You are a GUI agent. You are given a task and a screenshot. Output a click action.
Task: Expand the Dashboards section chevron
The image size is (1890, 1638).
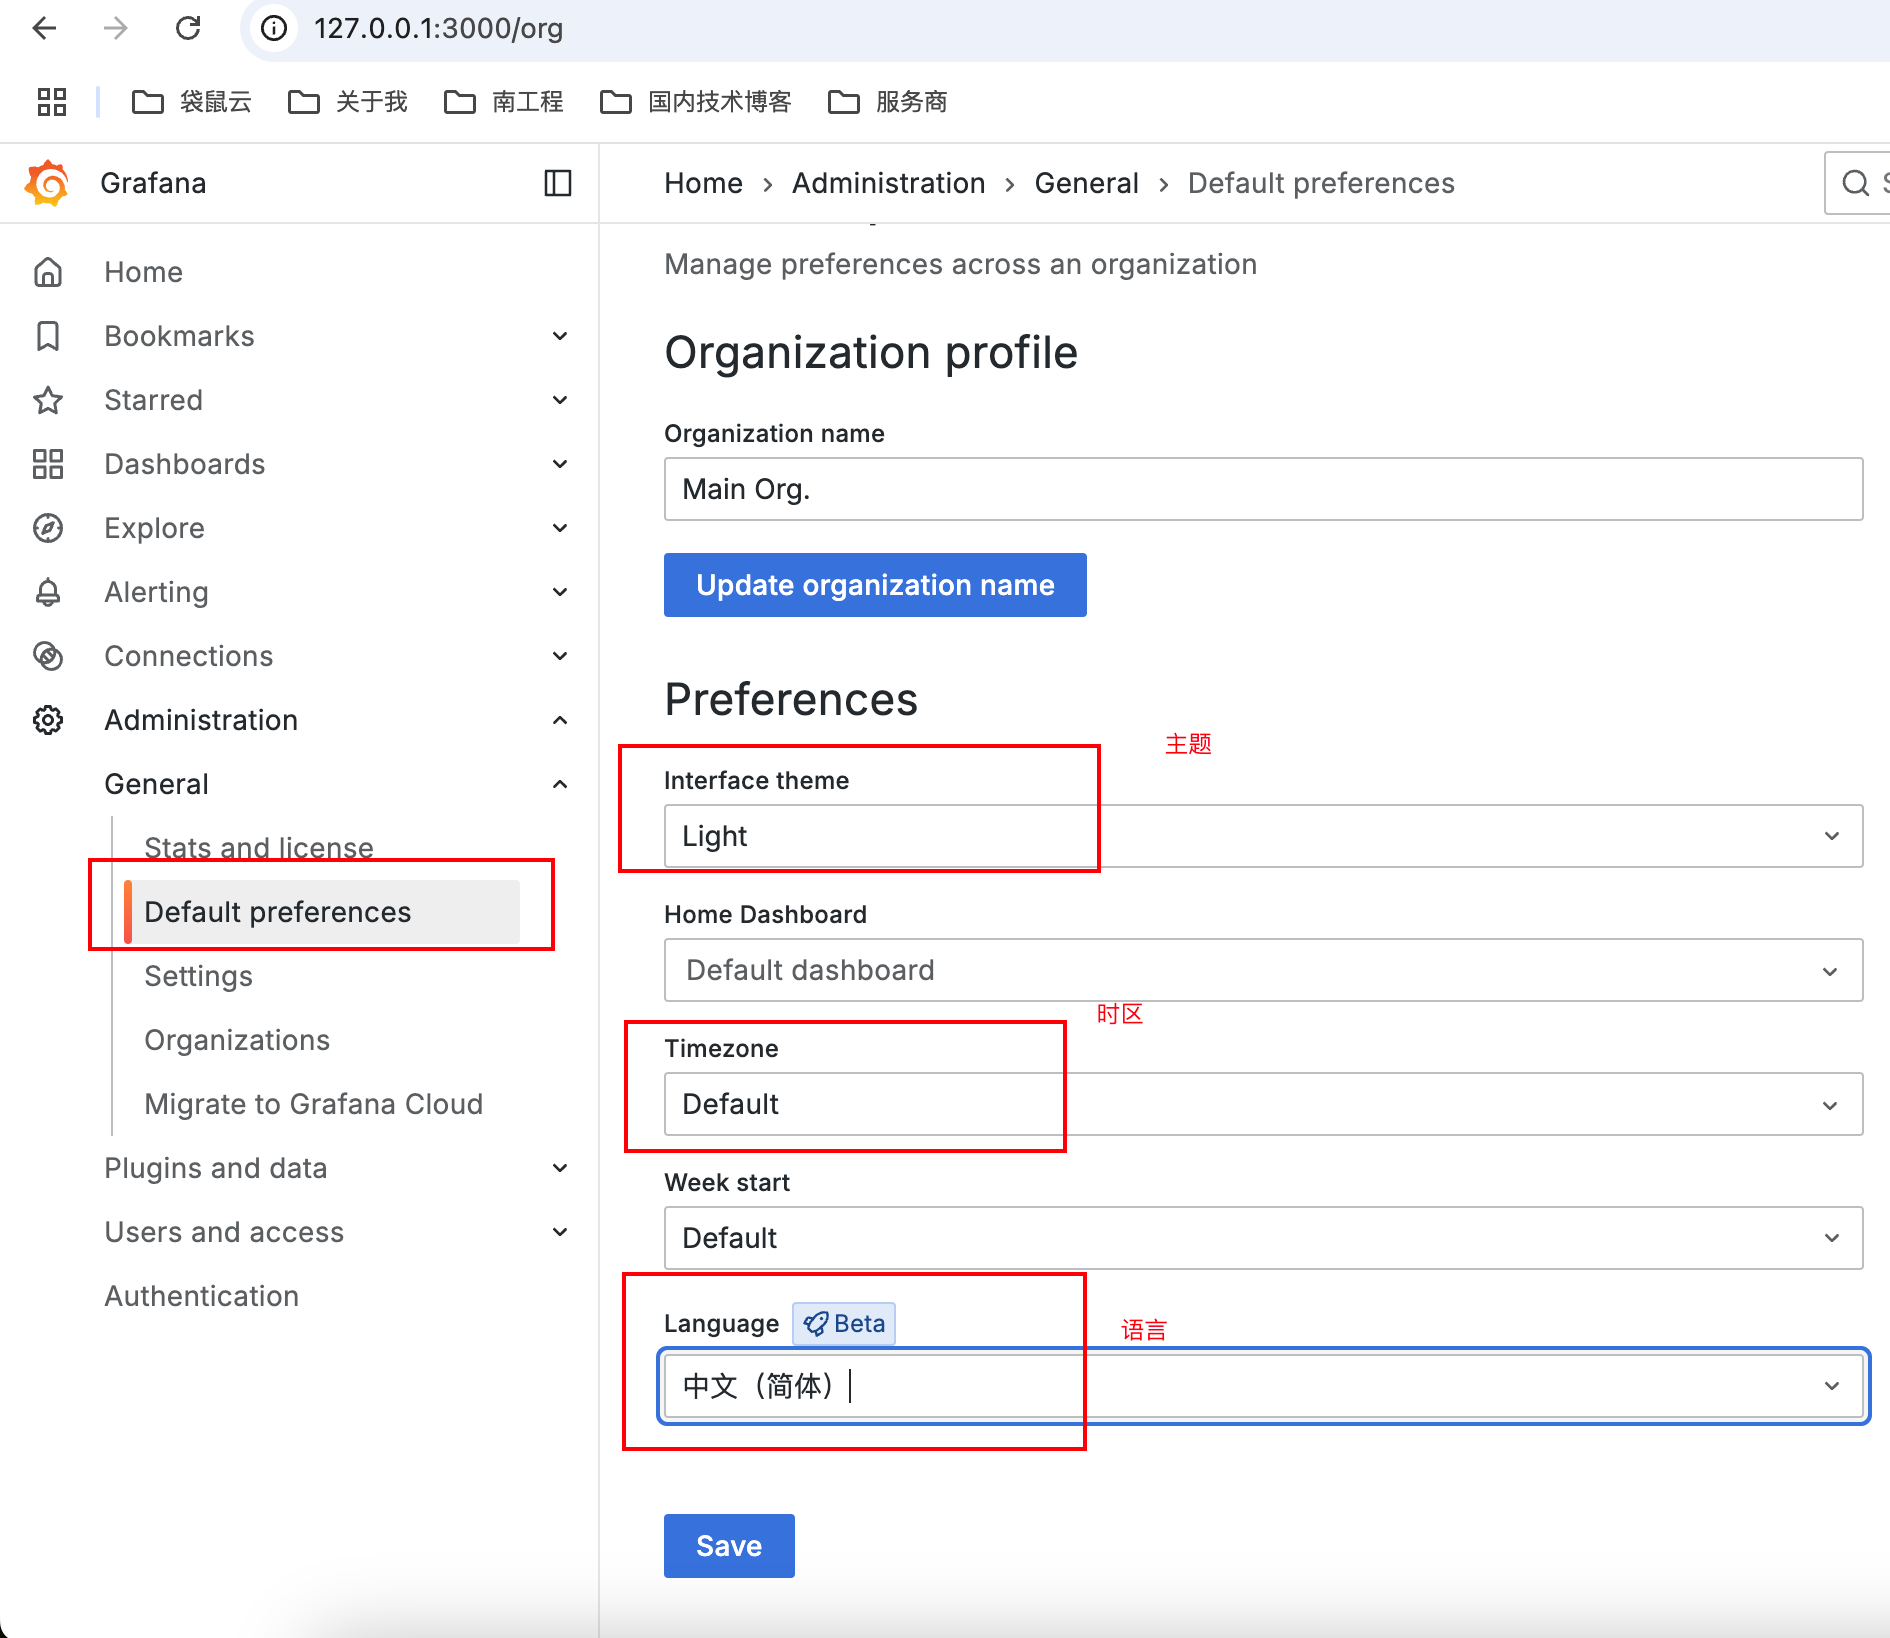pos(560,464)
